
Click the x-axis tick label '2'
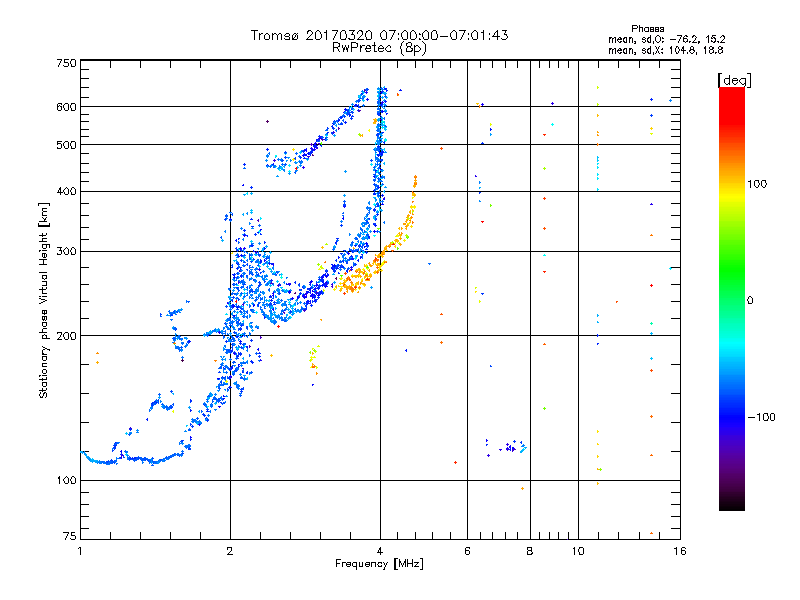coord(230,551)
